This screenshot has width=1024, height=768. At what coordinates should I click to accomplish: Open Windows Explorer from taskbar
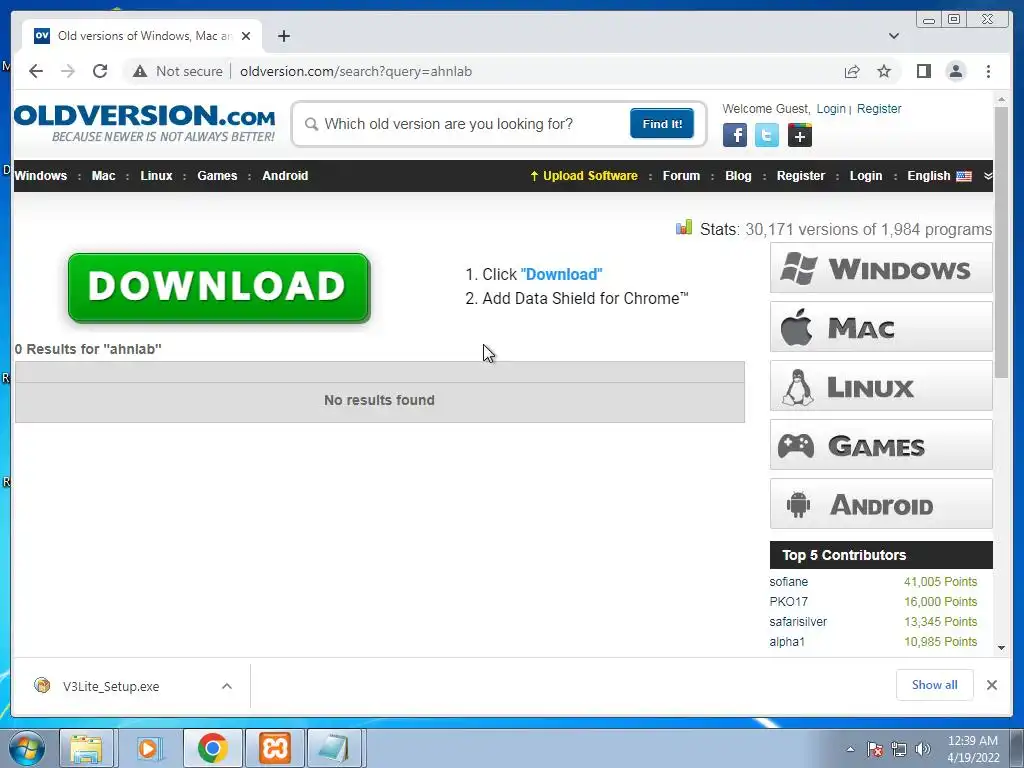click(87, 748)
